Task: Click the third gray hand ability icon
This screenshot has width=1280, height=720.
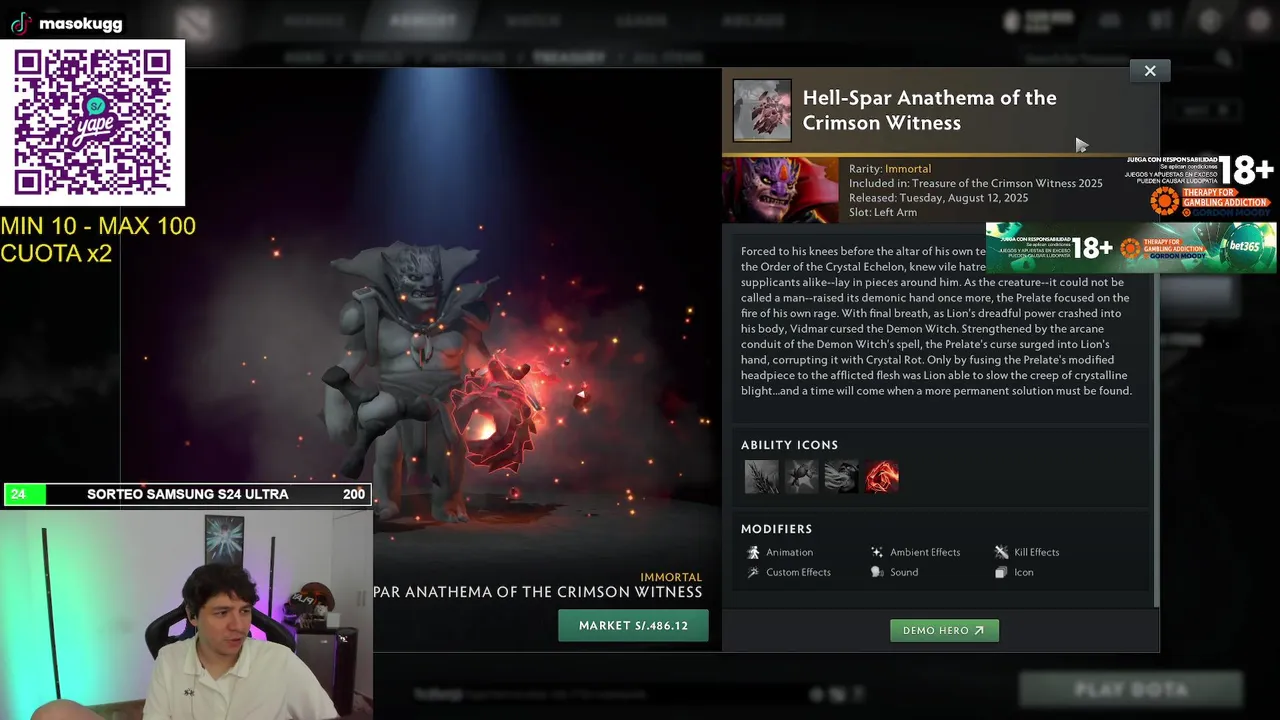Action: point(841,477)
